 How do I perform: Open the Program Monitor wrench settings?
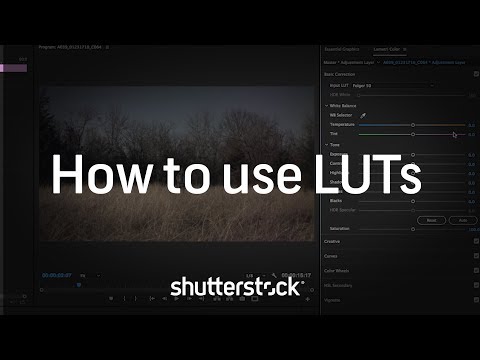[x=274, y=275]
